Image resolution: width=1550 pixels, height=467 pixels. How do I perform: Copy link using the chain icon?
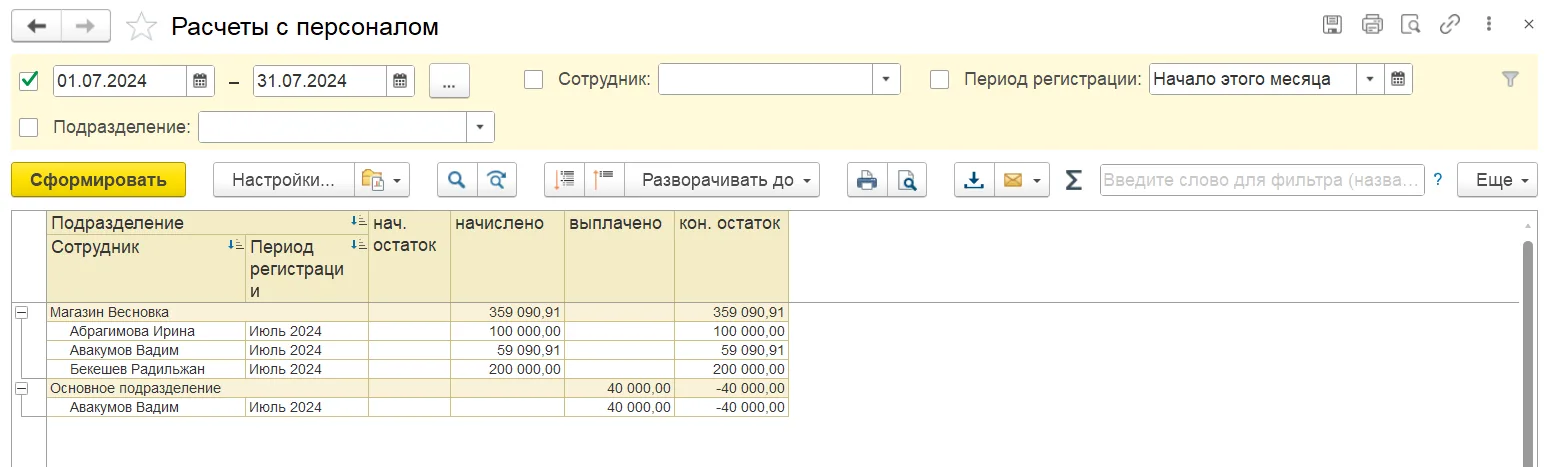click(1450, 25)
